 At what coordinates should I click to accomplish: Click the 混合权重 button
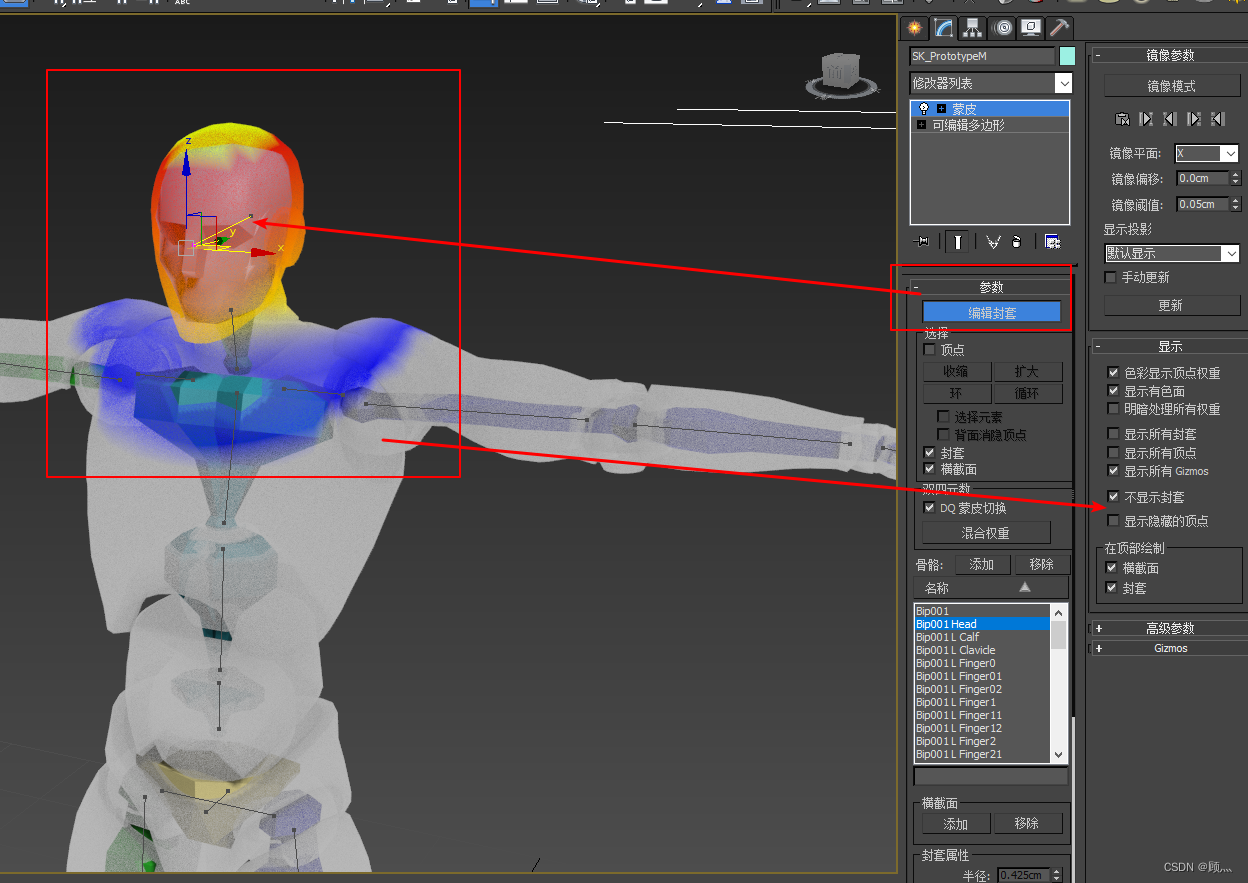986,533
